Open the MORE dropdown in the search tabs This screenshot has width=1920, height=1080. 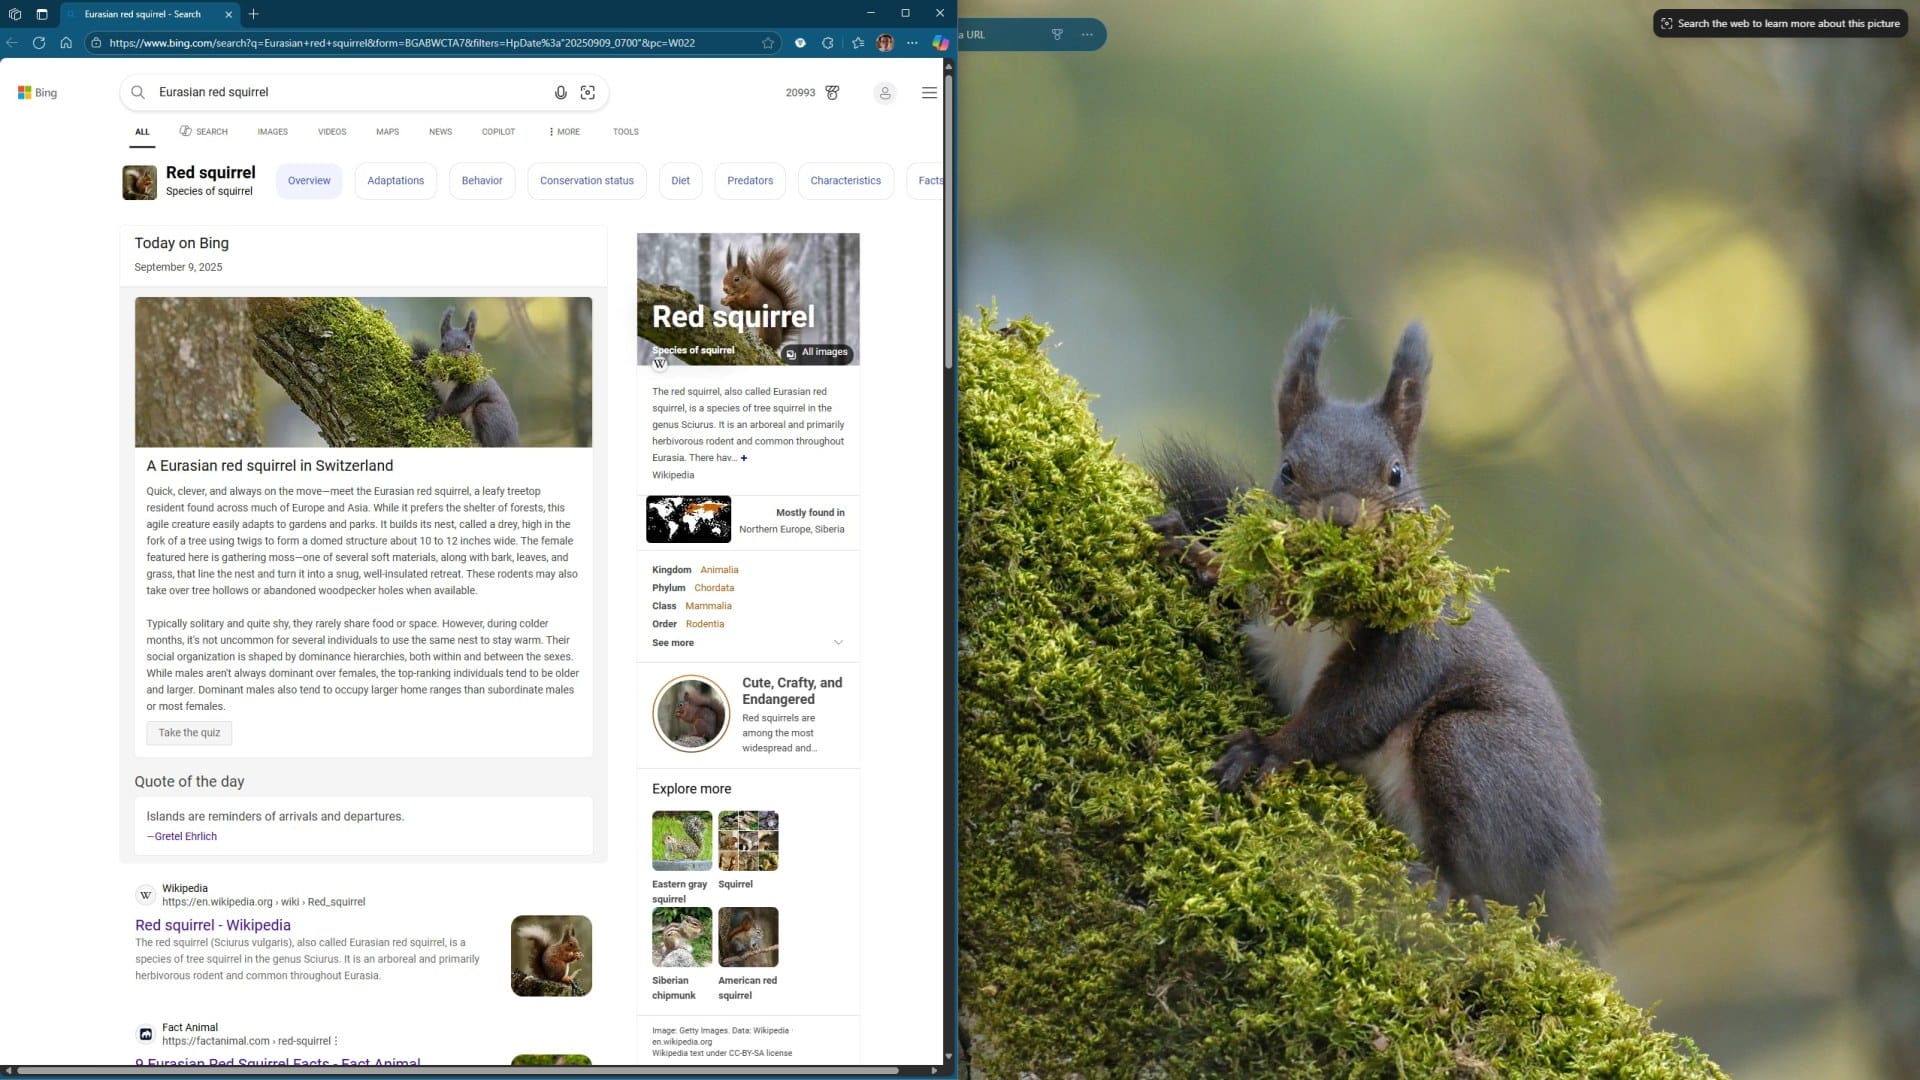[x=563, y=131]
